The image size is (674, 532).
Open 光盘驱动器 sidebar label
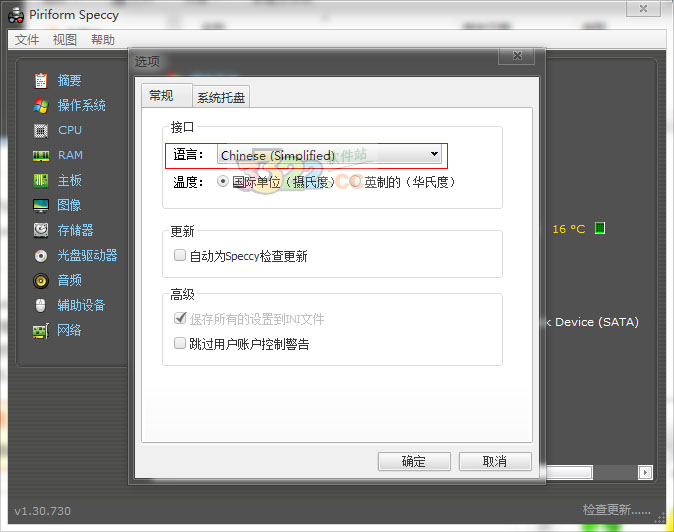pos(87,256)
